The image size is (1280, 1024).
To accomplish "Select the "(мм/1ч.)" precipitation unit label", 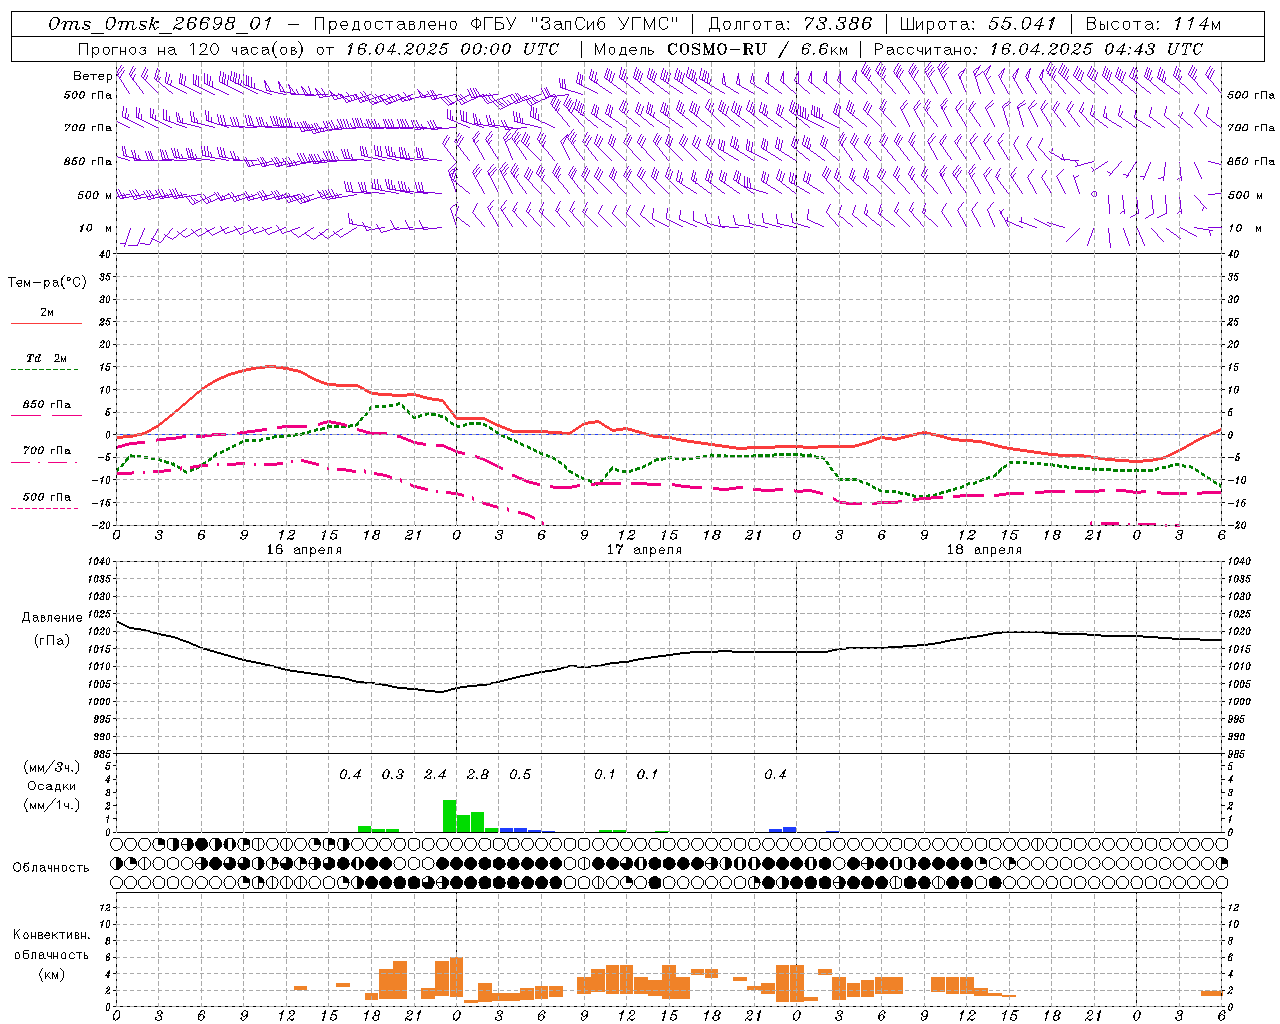I will (x=52, y=804).
